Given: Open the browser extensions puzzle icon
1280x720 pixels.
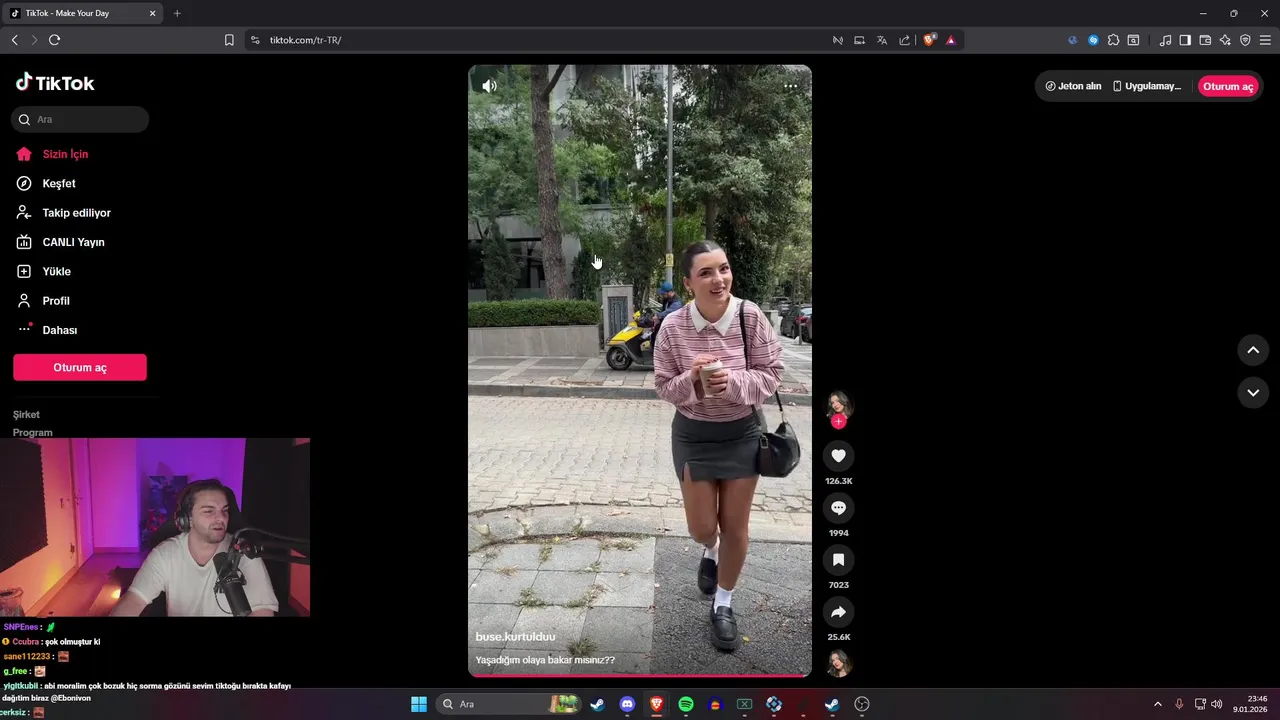Looking at the screenshot, I should tap(1113, 40).
